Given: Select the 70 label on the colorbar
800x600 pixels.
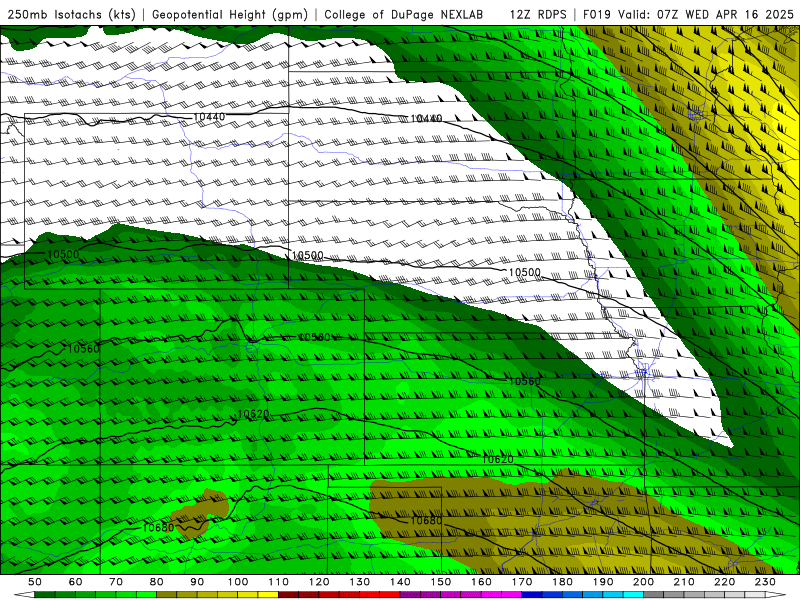Looking at the screenshot, I should click(x=116, y=582).
